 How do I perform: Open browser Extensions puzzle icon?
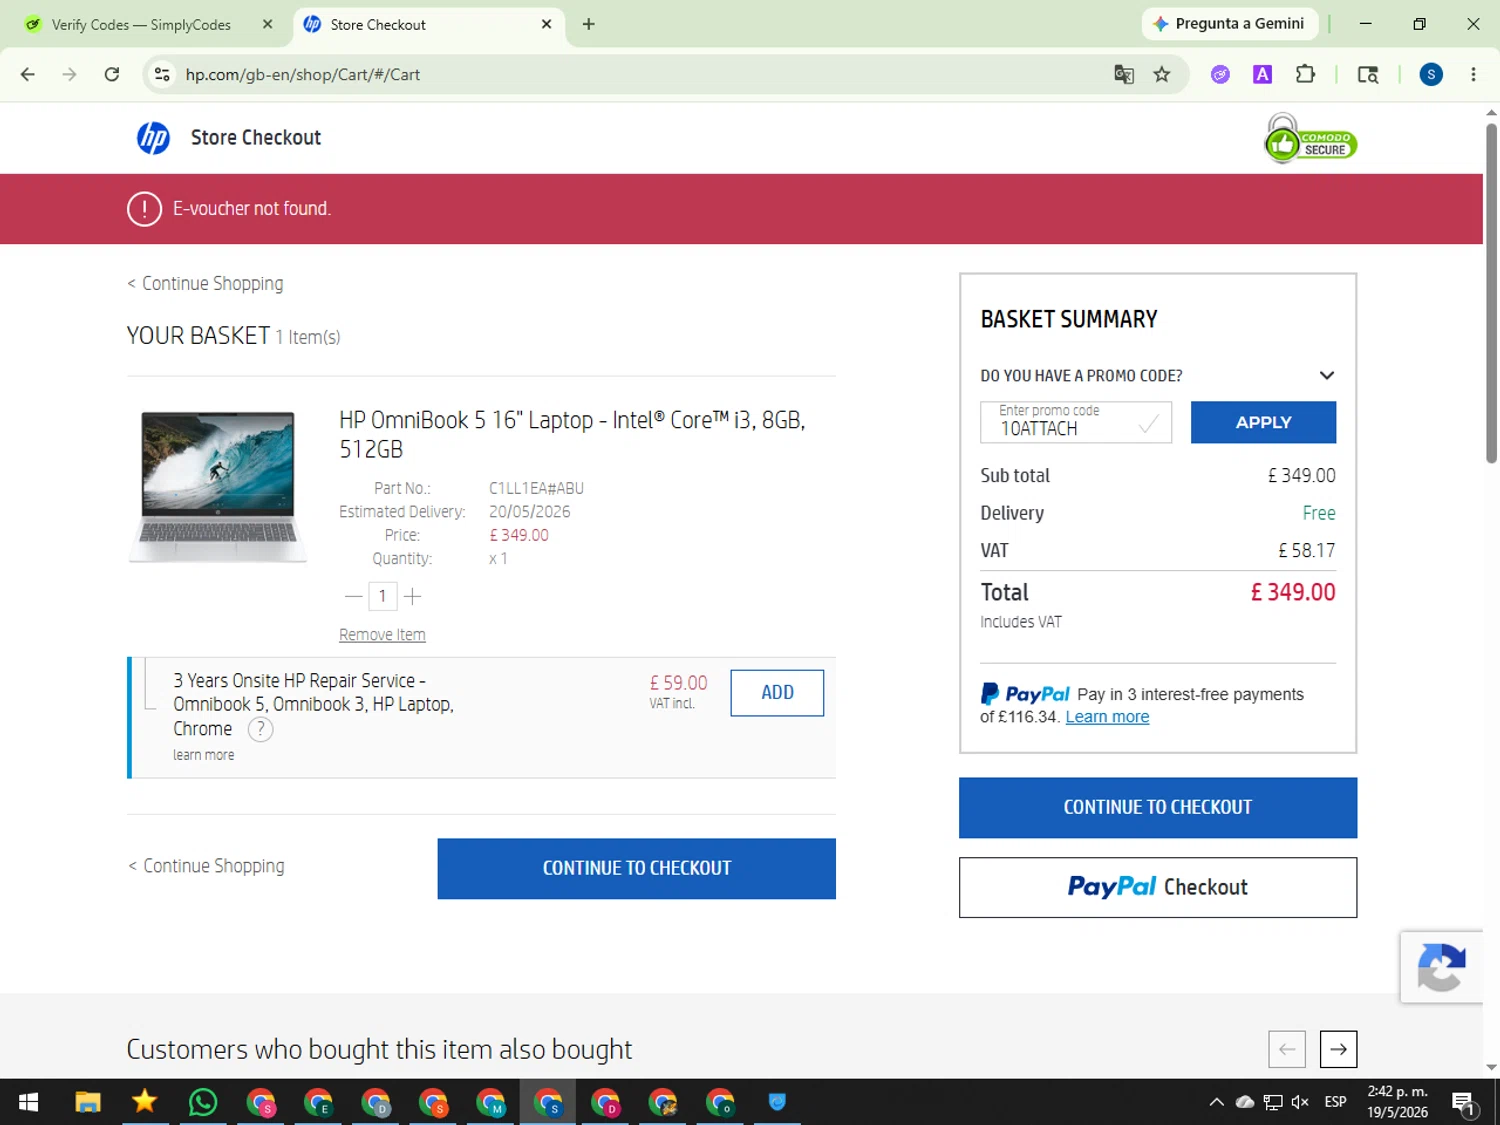point(1305,74)
